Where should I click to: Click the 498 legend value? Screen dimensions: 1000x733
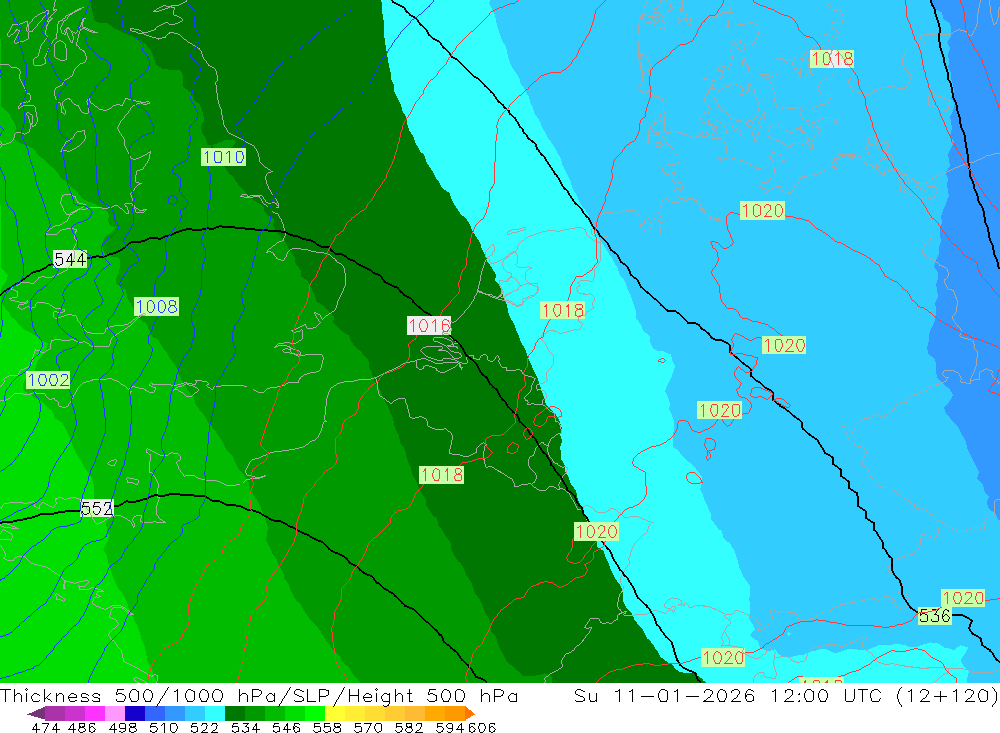coord(123,728)
